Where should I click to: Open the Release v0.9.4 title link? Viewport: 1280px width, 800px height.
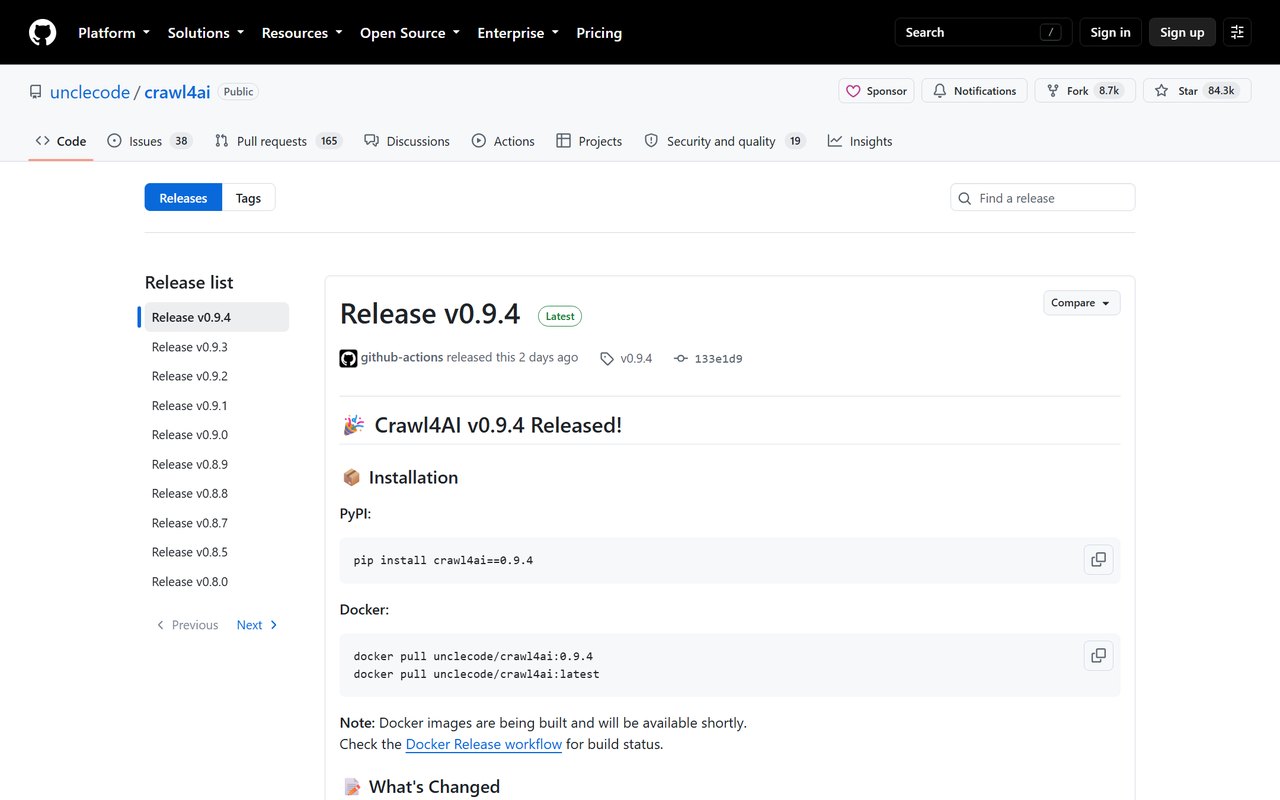430,314
